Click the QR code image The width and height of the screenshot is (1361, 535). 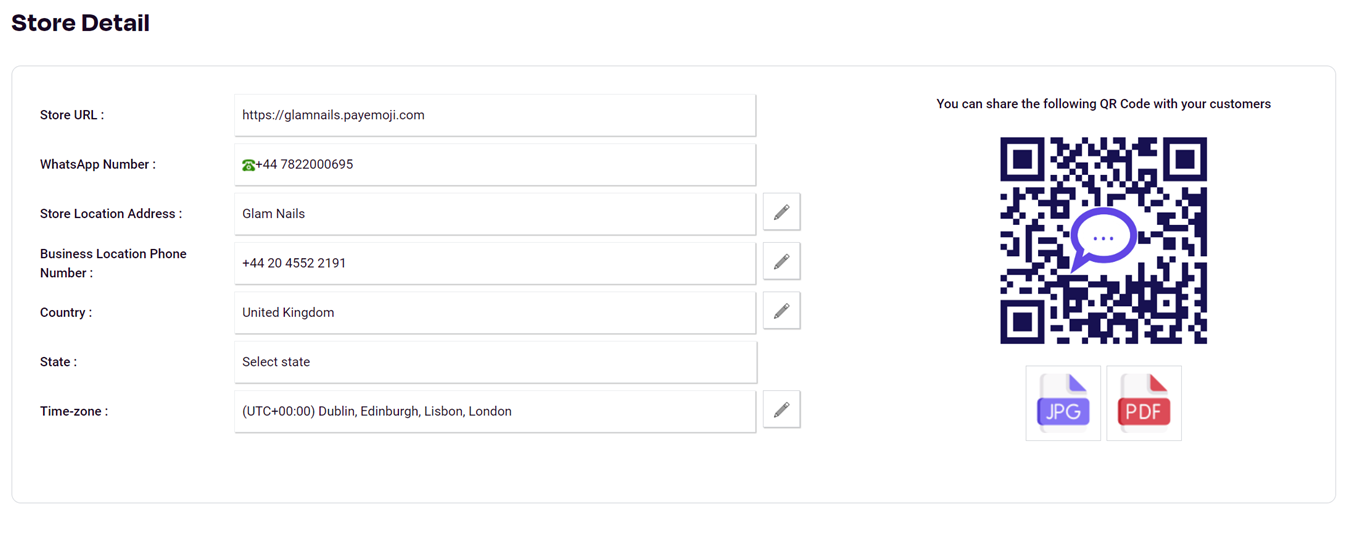tap(1103, 241)
